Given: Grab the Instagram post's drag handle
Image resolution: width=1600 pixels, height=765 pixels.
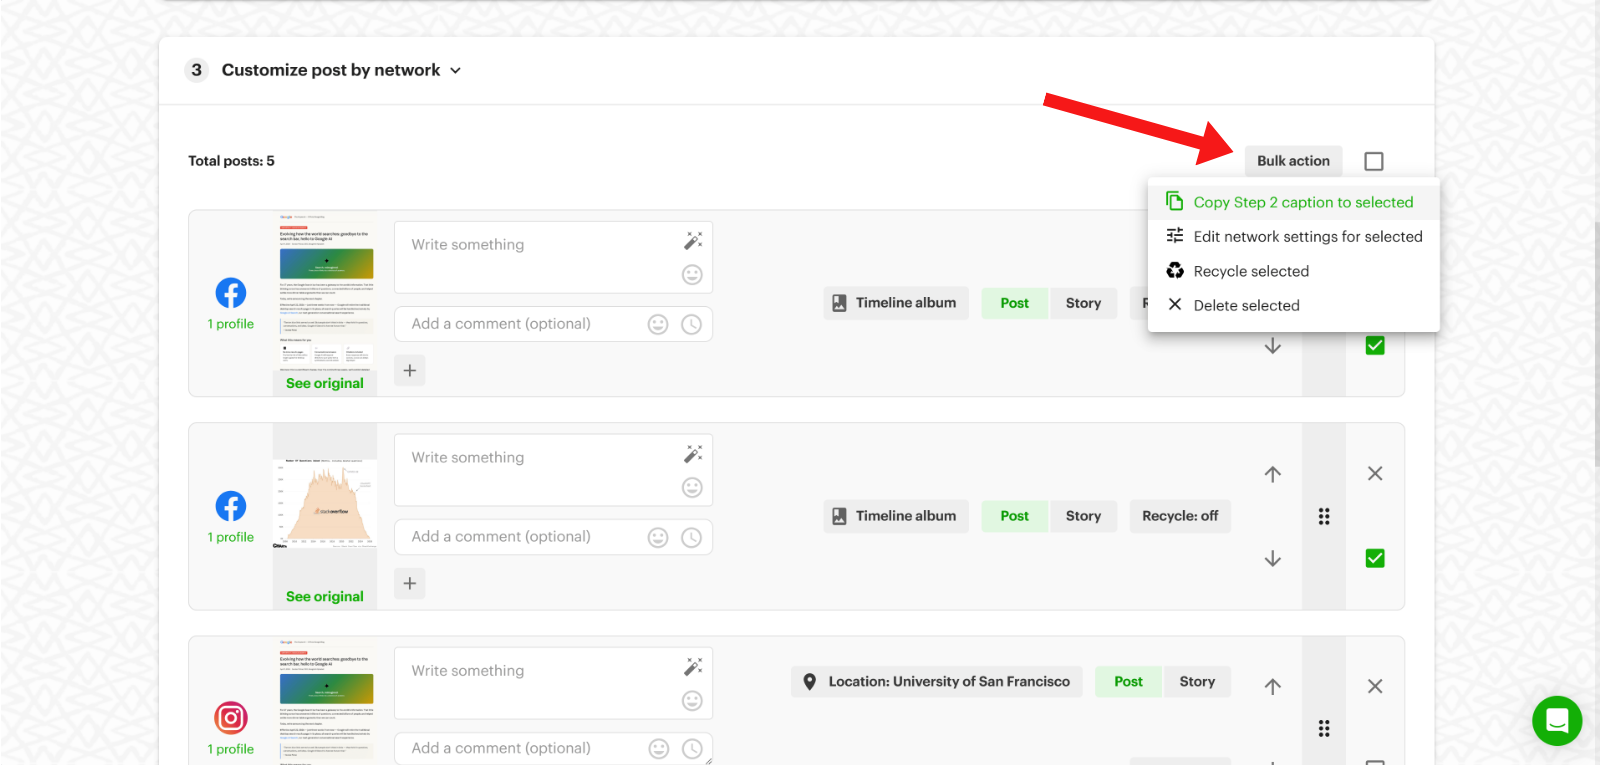Looking at the screenshot, I should point(1324,728).
